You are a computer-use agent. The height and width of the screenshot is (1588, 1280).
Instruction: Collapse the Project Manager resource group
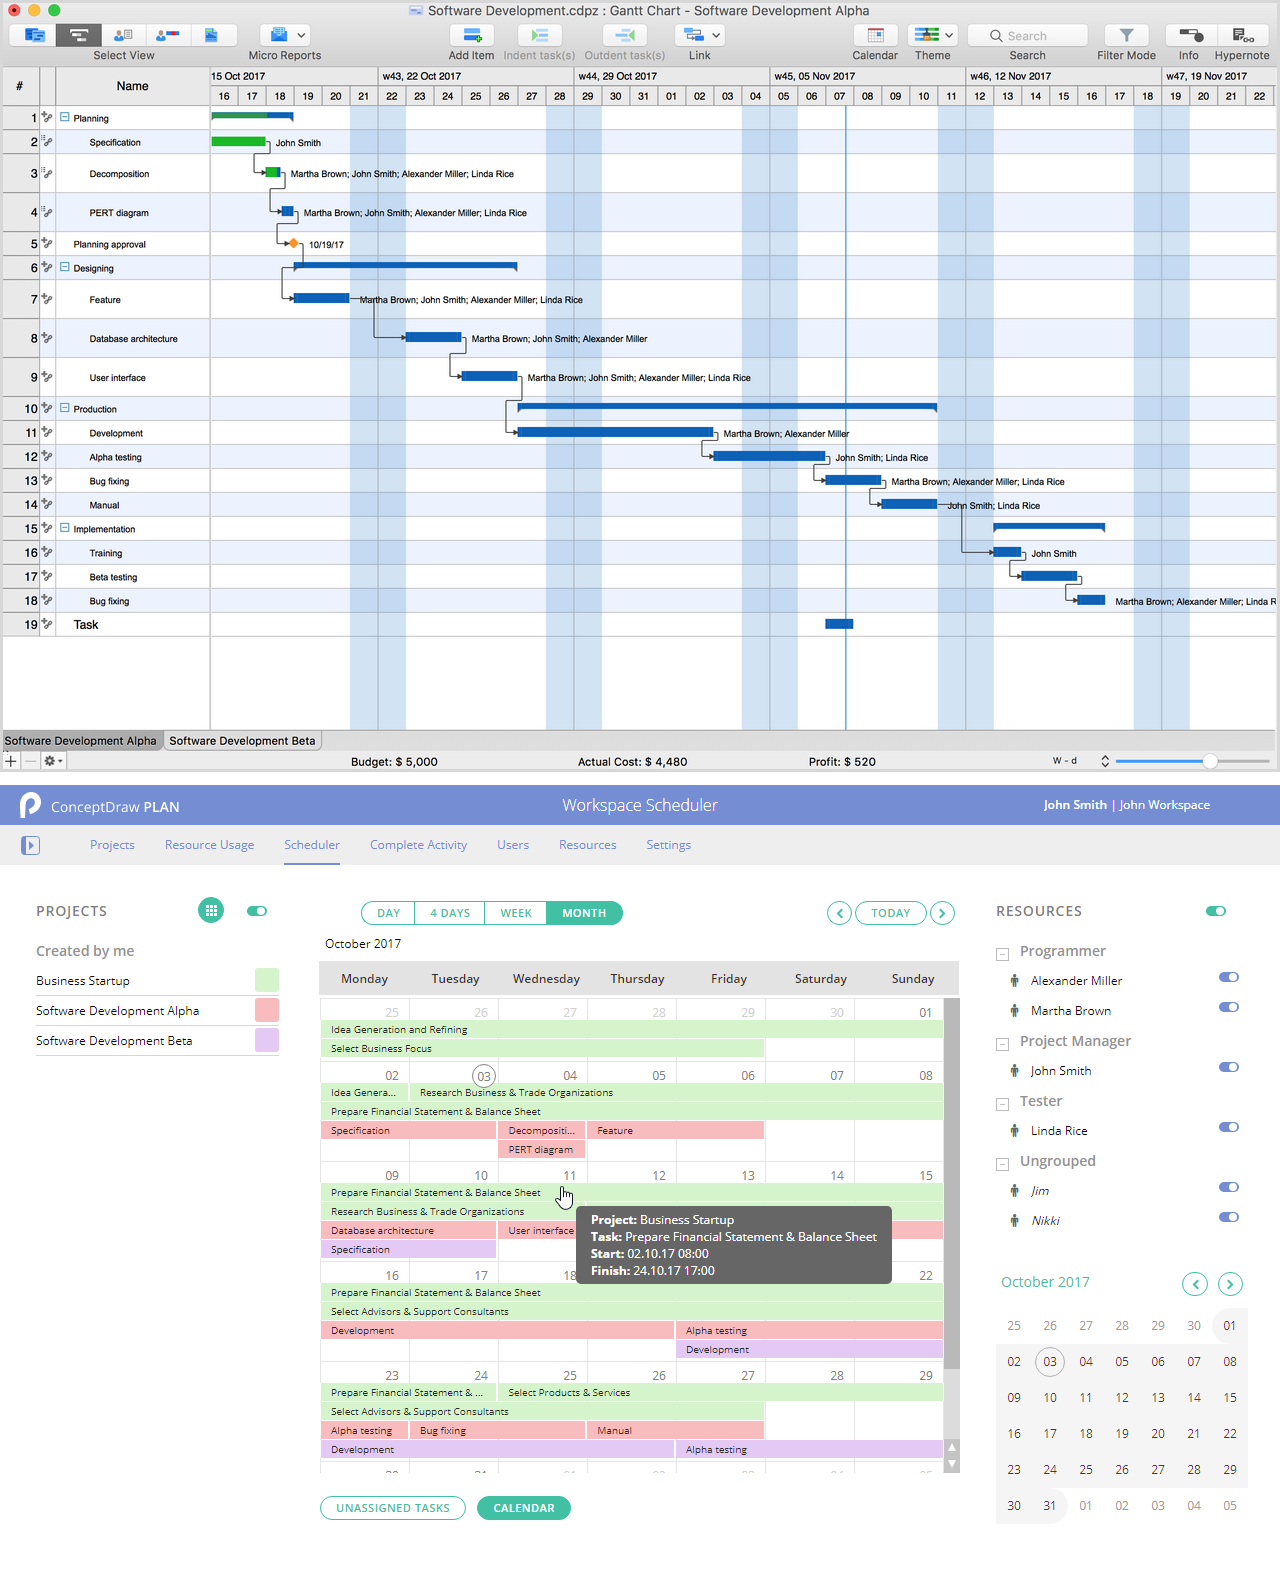click(x=1003, y=1044)
